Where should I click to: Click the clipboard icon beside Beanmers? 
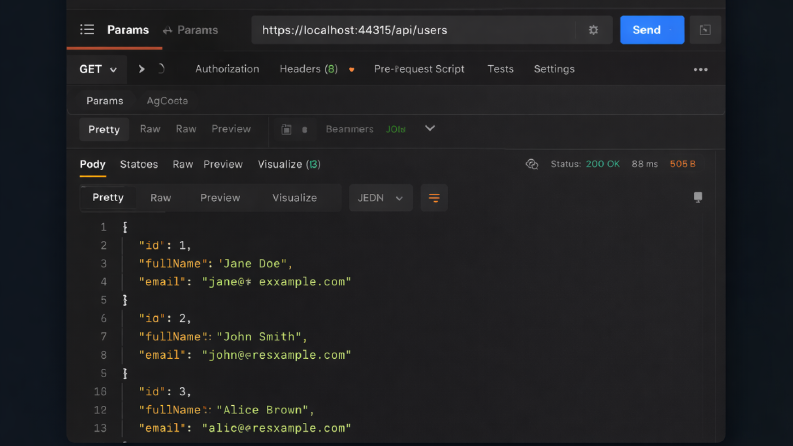[286, 129]
